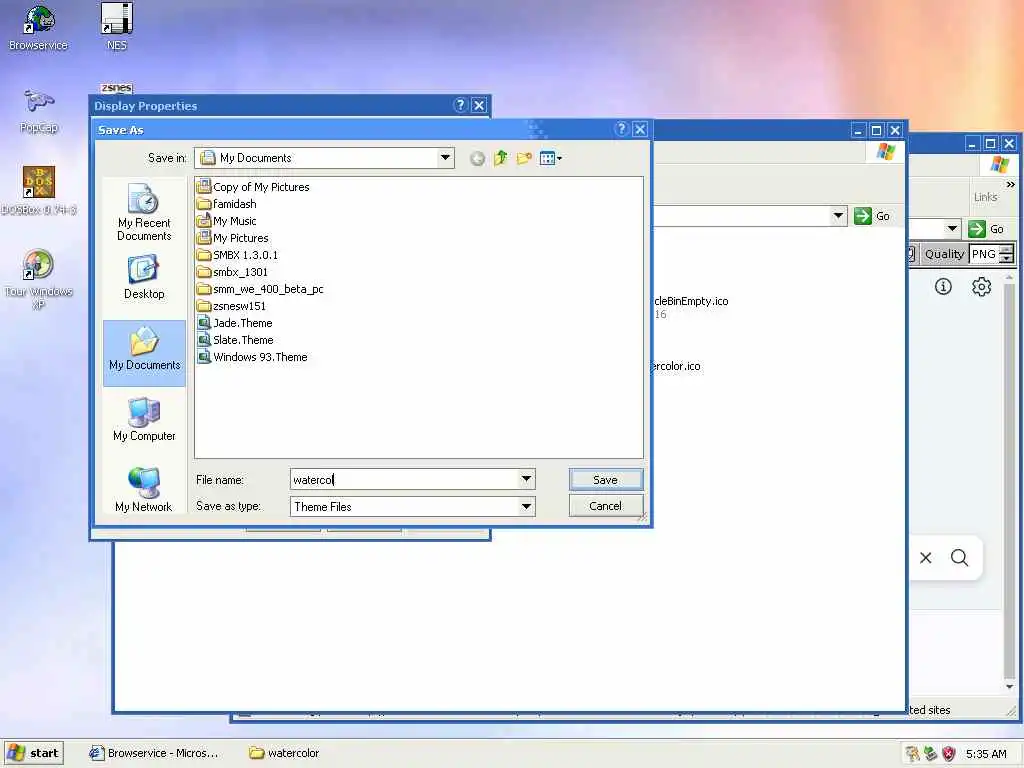Image resolution: width=1024 pixels, height=768 pixels.
Task: Click the Back arrow in Save As toolbar
Action: point(477,159)
